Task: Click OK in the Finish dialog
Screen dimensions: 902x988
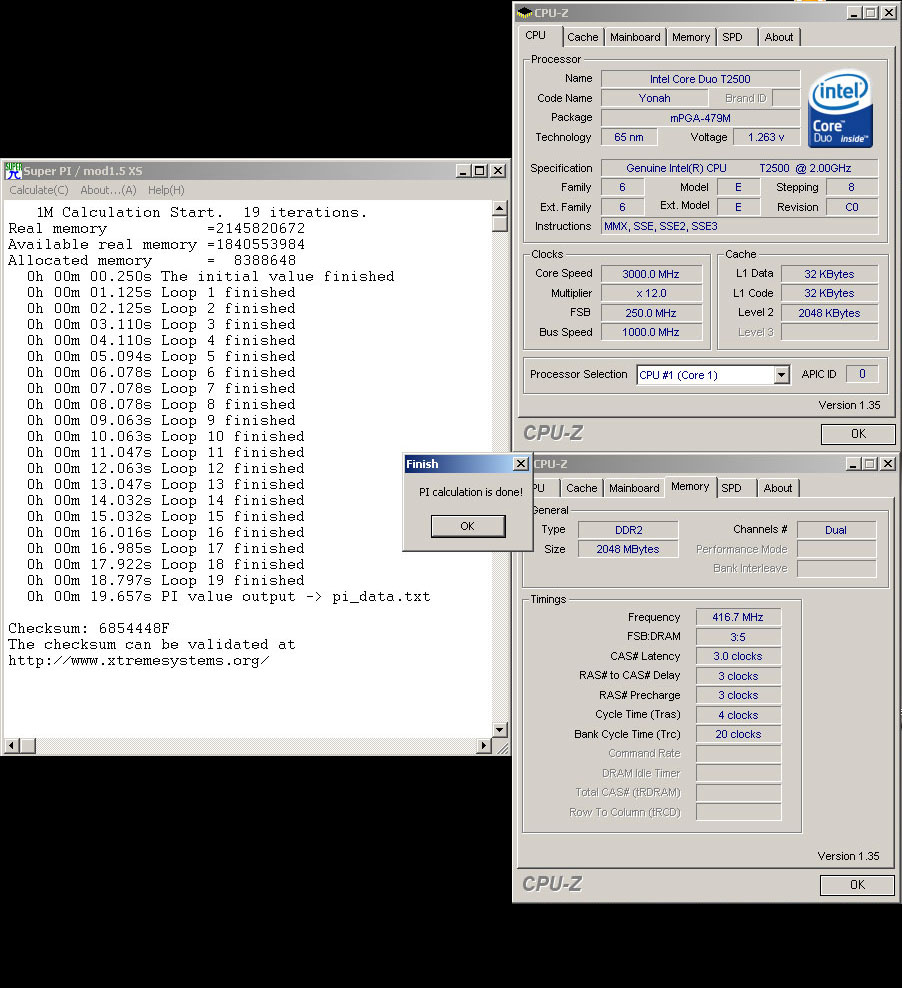Action: pyautogui.click(x=468, y=526)
